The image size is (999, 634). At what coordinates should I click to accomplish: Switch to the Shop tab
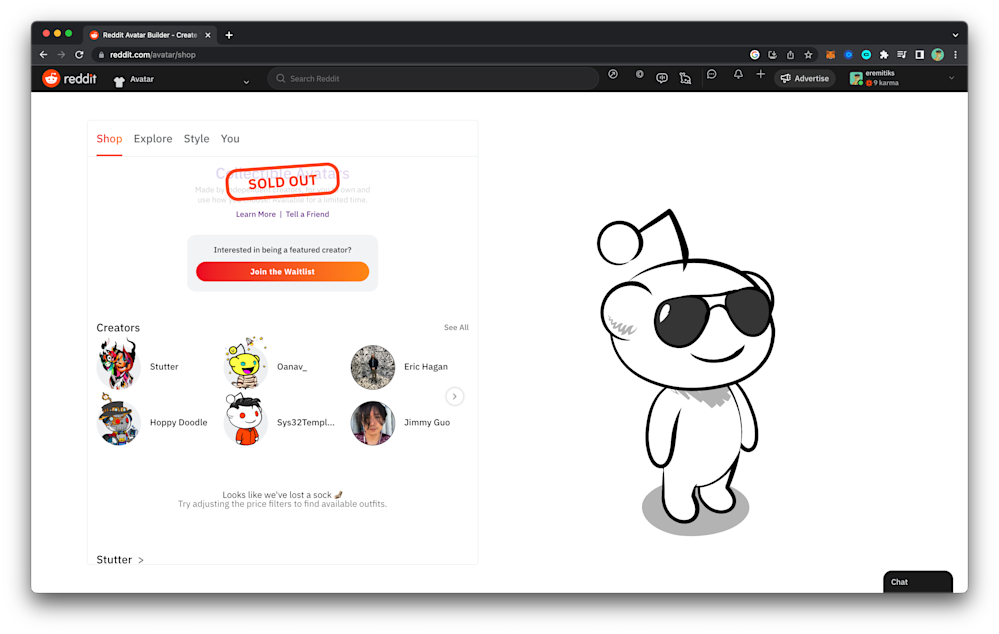tap(109, 138)
